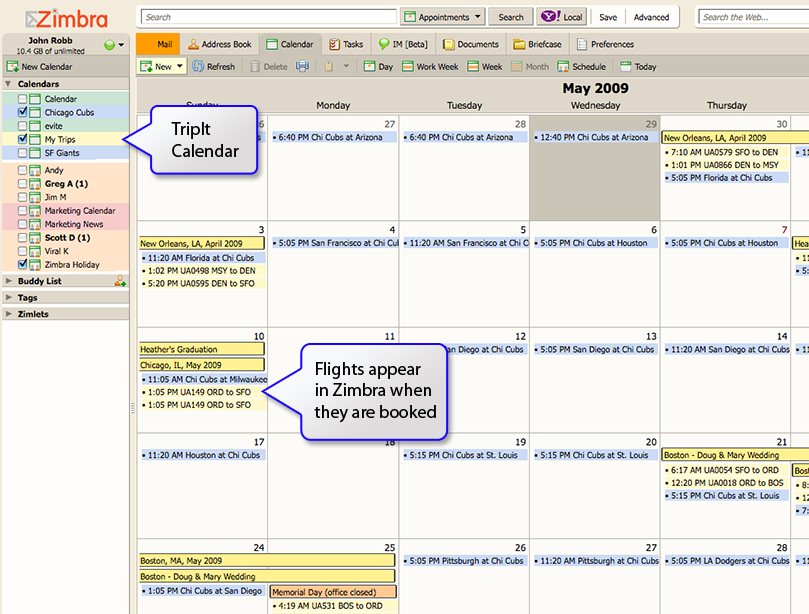Check the evite calendar checkbox
Viewport: 809px width, 614px height.
point(22,126)
